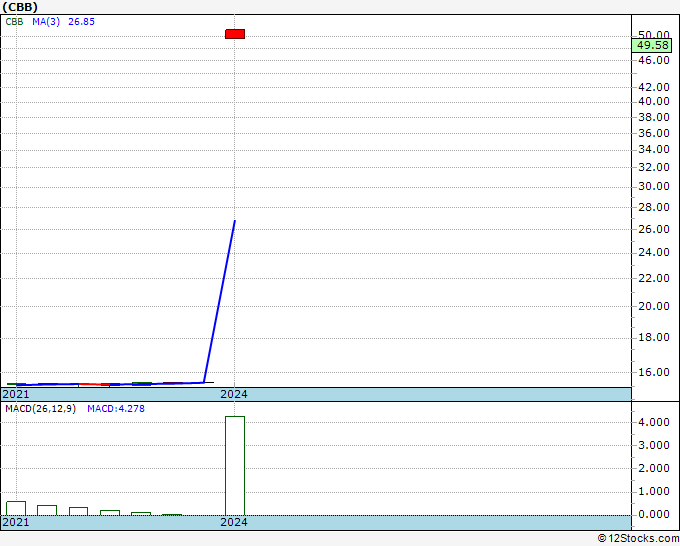
Task: Click the 20.00 price axis label
Action: tap(654, 307)
